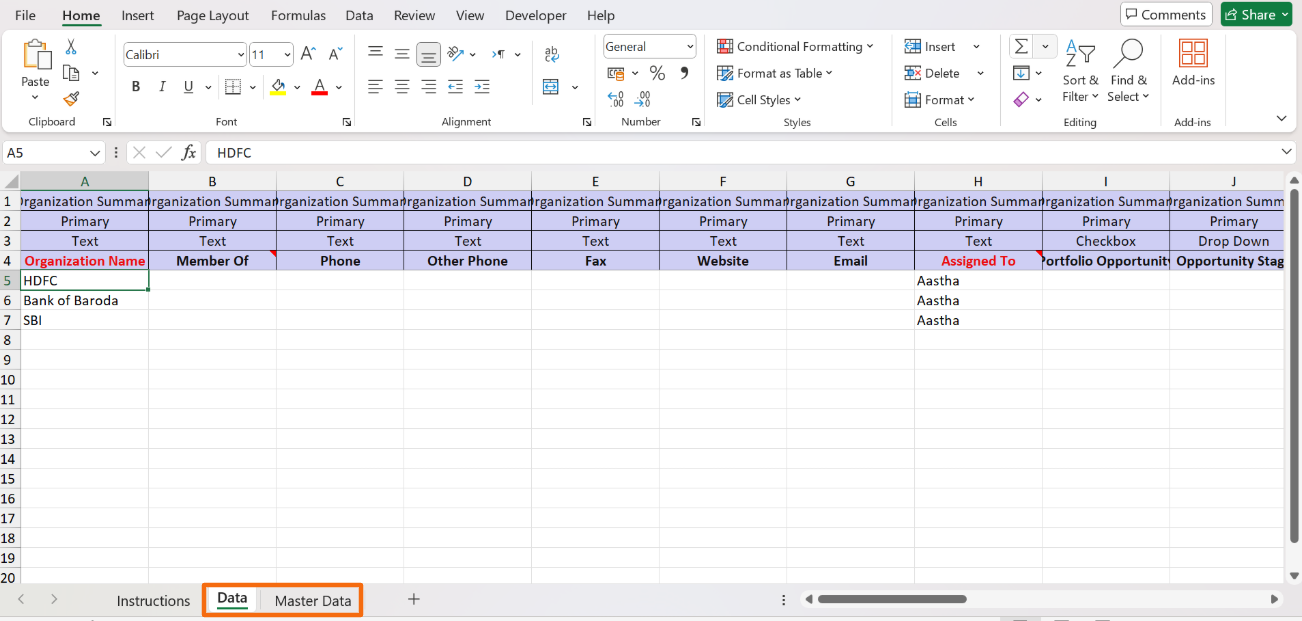Open Conditional Formatting dropdown
This screenshot has height=621, width=1302.
click(x=796, y=47)
